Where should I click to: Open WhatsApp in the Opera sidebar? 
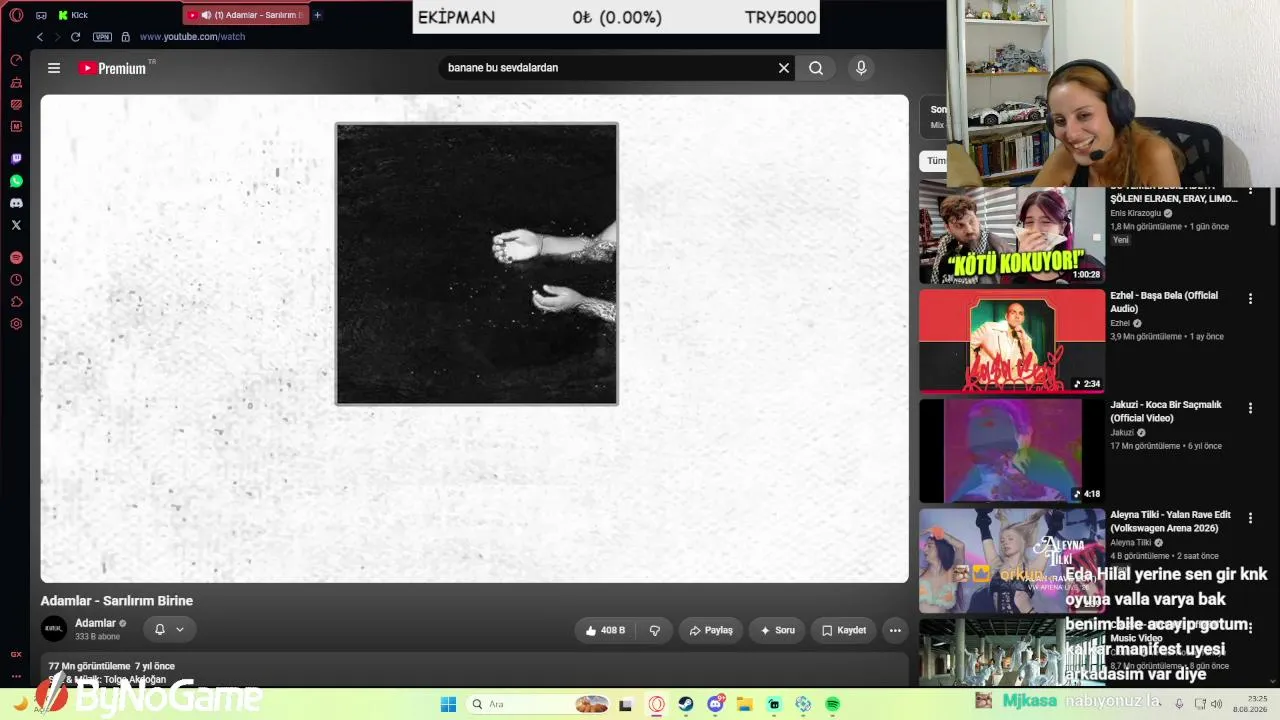pos(16,181)
